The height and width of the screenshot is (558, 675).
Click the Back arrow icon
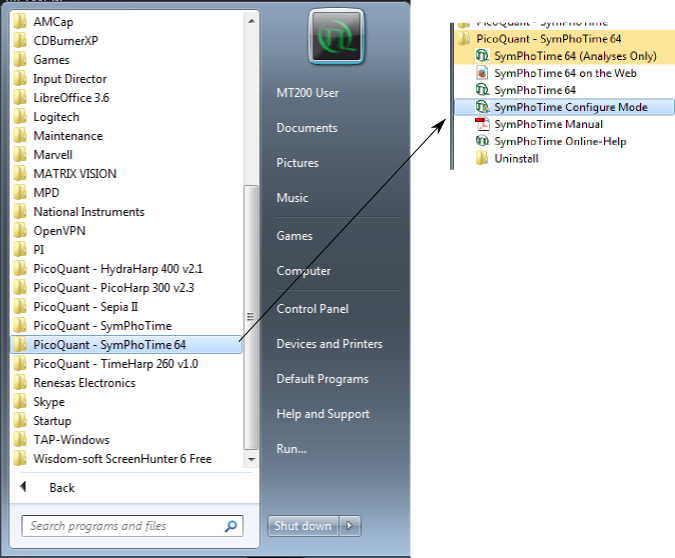tap(23, 487)
